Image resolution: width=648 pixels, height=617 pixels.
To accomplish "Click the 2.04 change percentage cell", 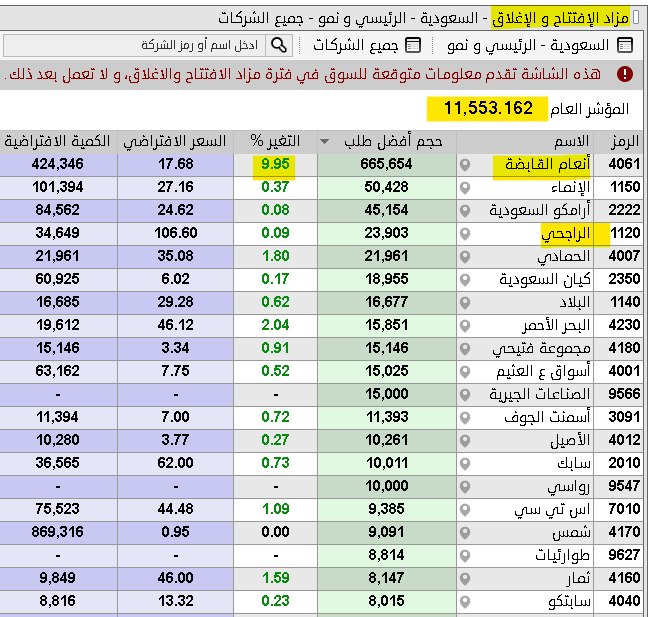I will click(x=275, y=325).
